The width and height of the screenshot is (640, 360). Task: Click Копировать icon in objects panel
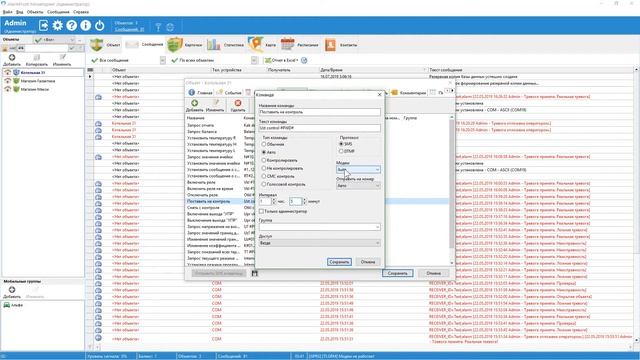[37, 58]
